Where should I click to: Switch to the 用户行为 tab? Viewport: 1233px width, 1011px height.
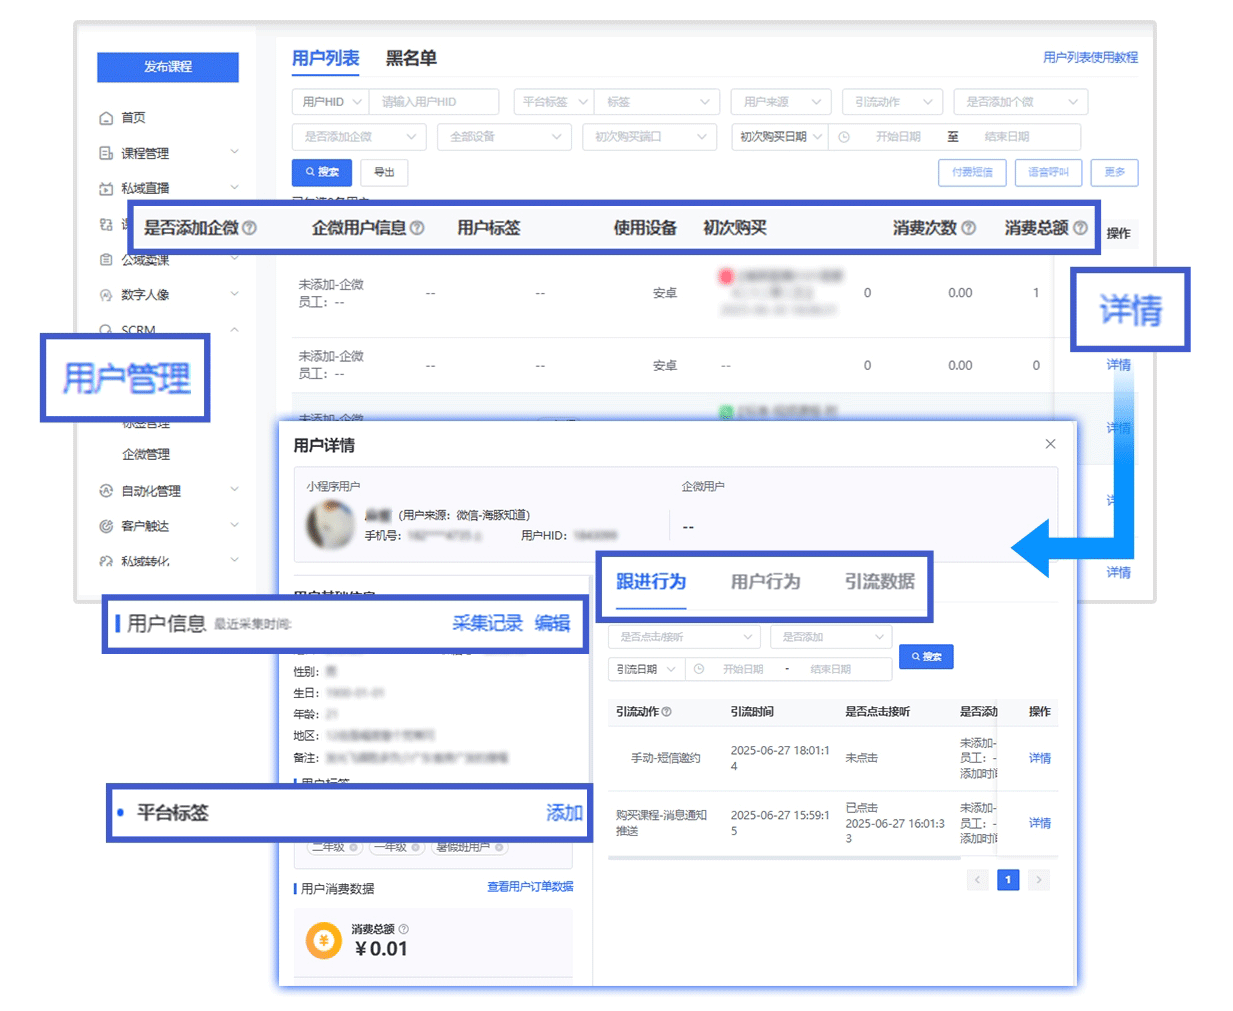point(765,582)
